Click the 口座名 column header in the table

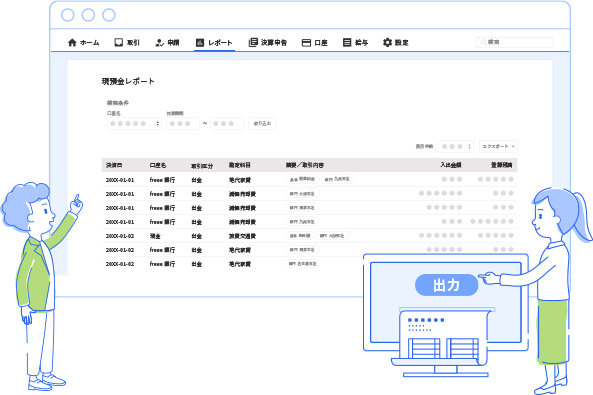pyautogui.click(x=158, y=165)
